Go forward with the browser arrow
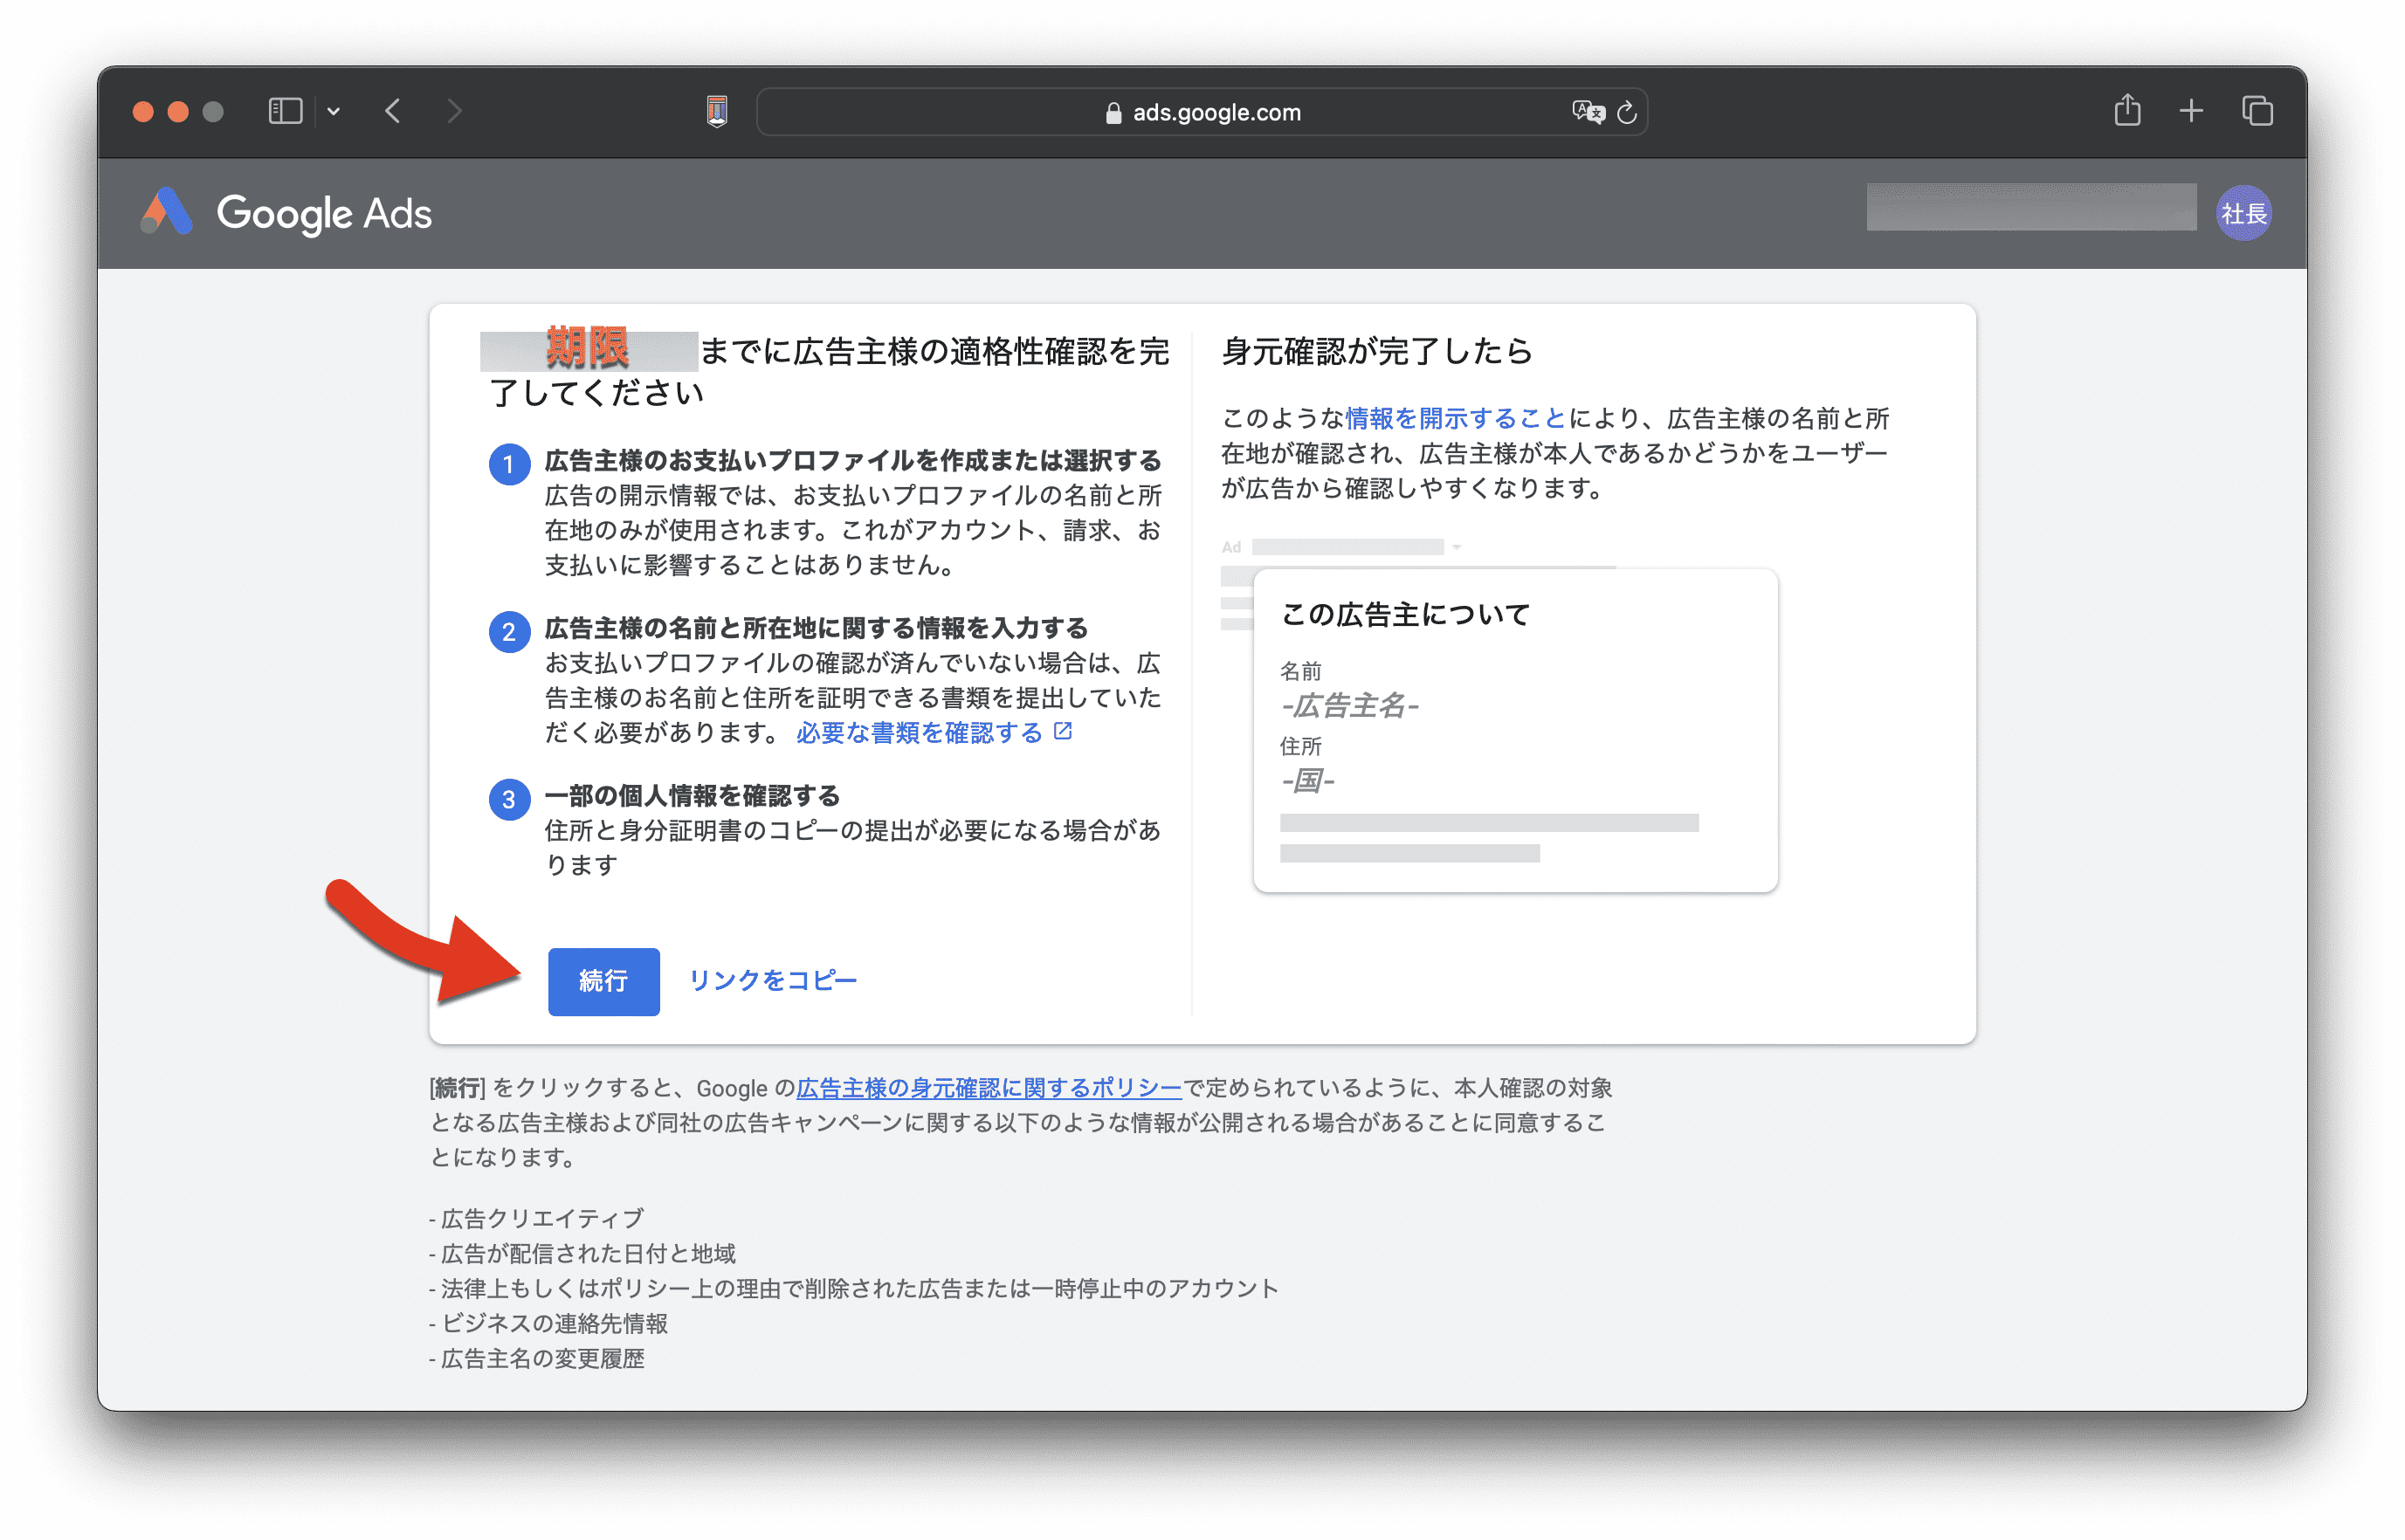The height and width of the screenshot is (1540, 2405). (454, 111)
